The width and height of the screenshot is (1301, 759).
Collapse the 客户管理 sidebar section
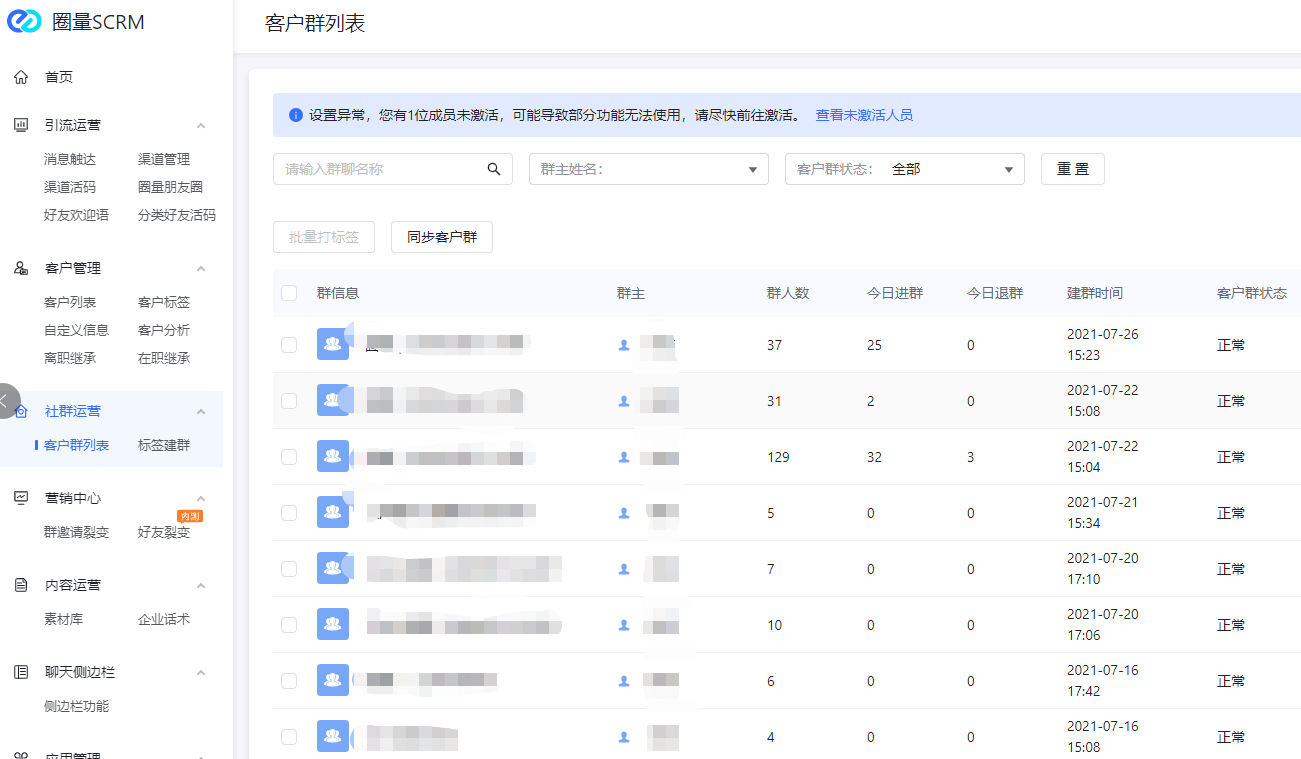click(x=200, y=268)
